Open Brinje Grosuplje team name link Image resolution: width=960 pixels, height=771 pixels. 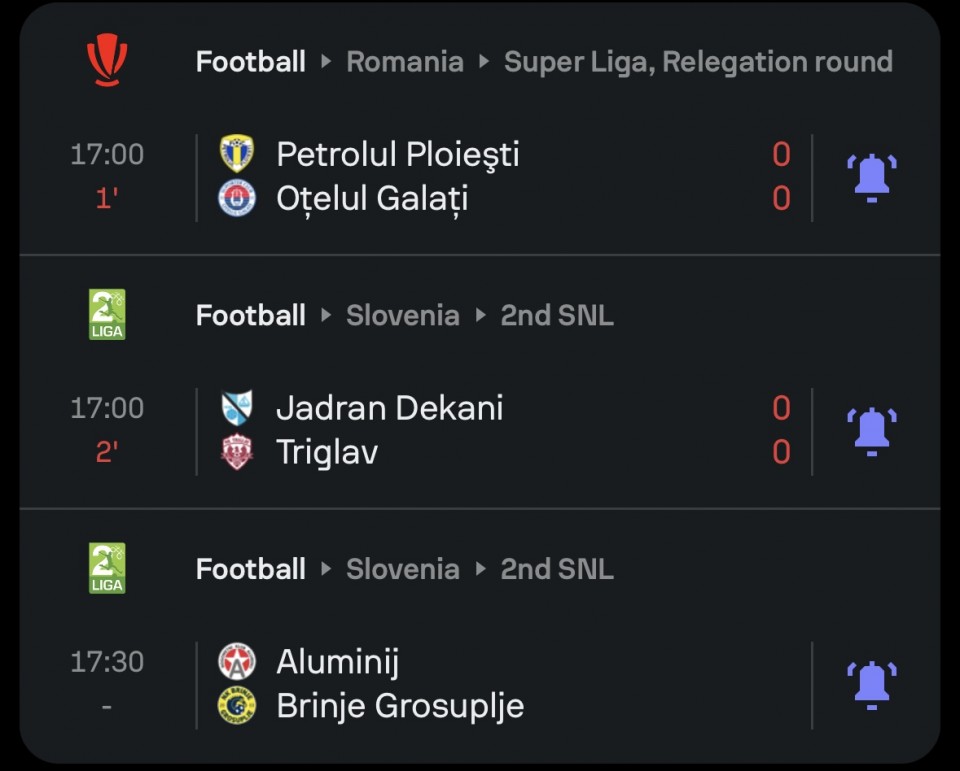[x=400, y=706]
